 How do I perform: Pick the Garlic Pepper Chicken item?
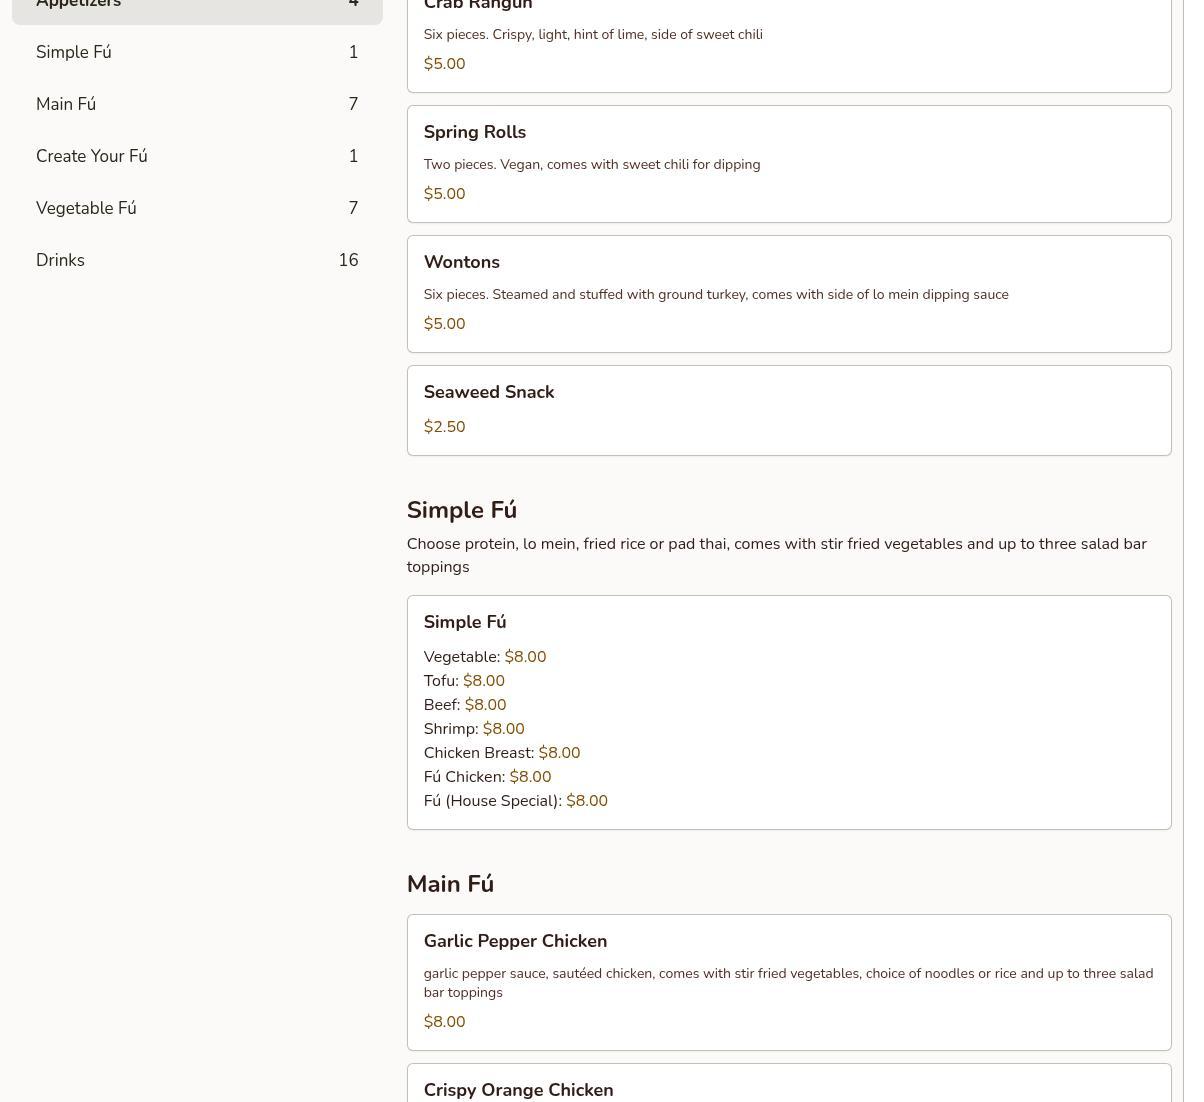tap(788, 982)
